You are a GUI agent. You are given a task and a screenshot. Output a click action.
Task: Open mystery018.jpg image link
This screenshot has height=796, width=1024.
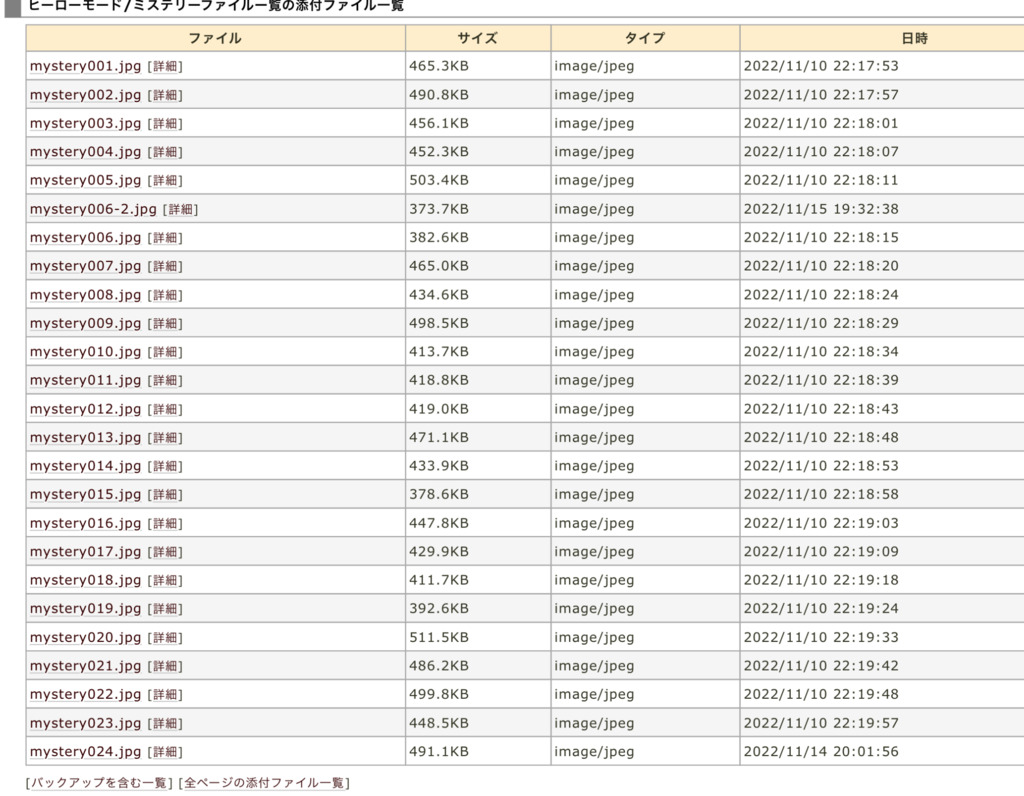[x=85, y=581]
